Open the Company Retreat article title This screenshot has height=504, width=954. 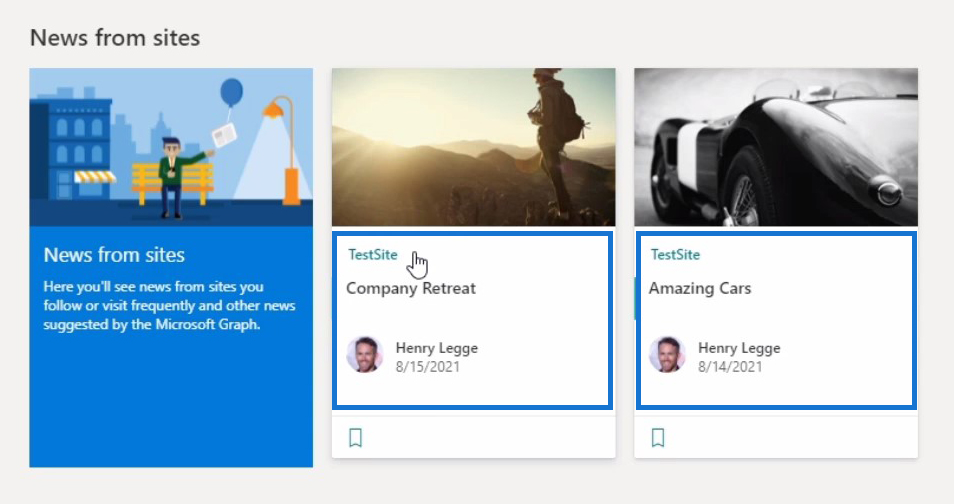411,288
